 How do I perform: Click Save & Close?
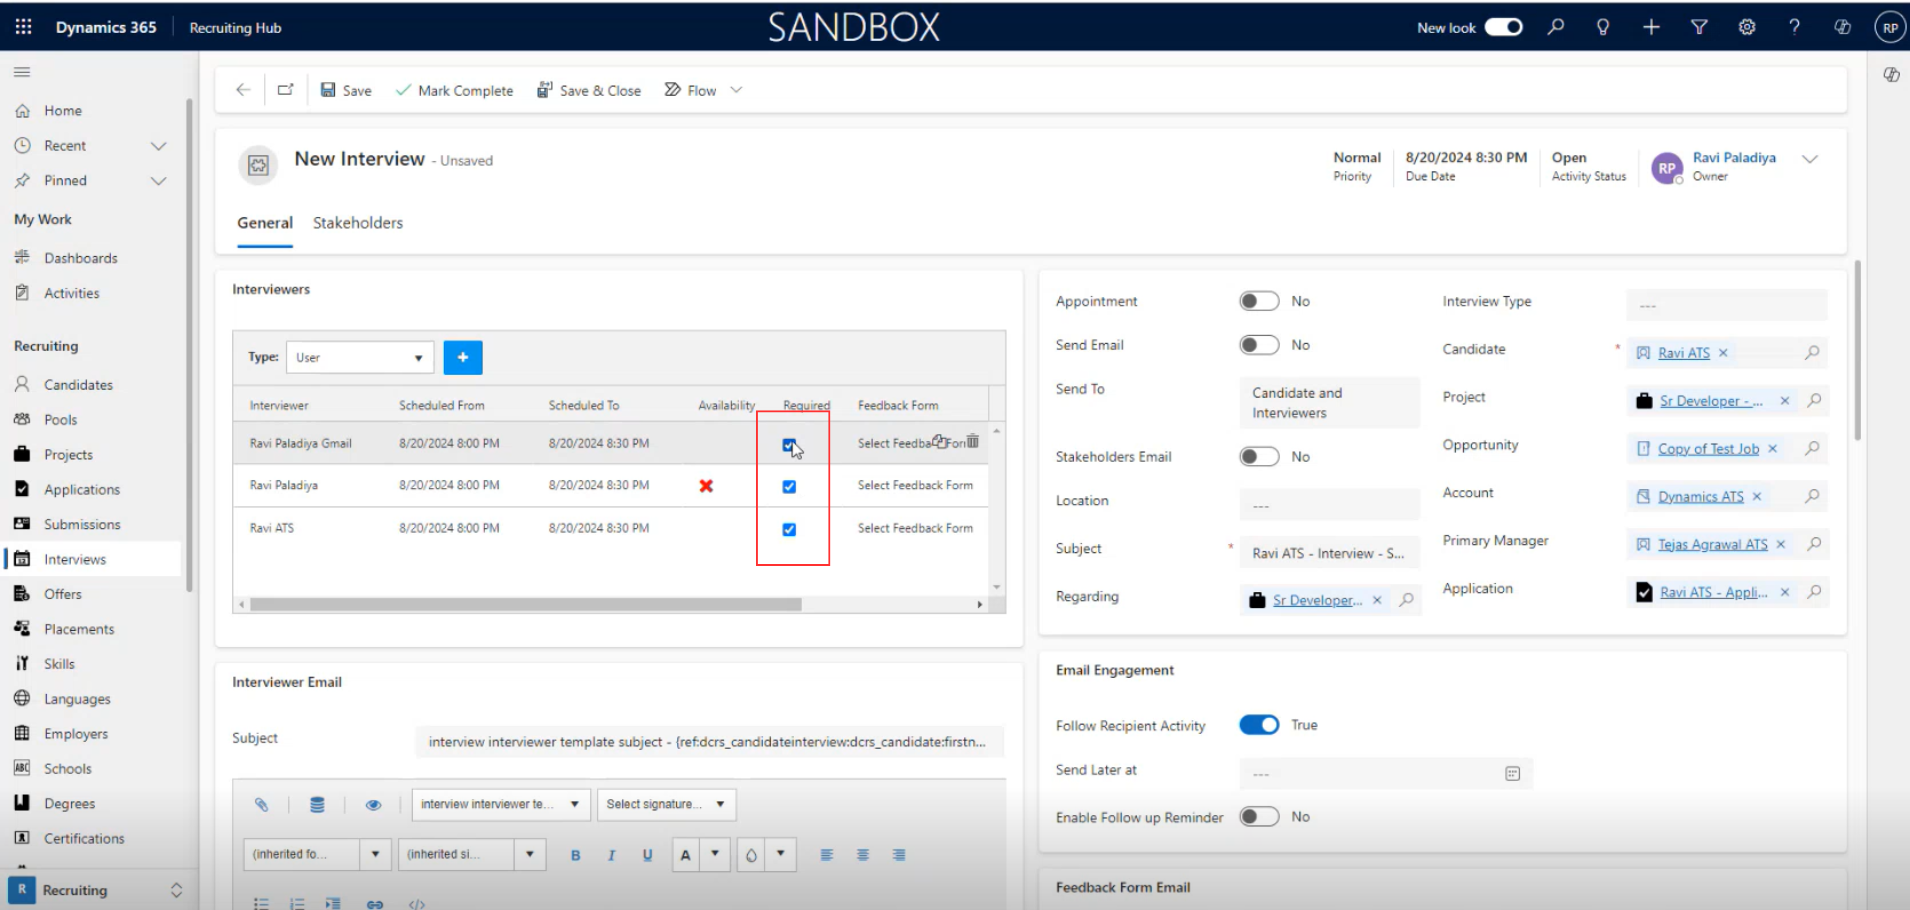[x=589, y=90]
